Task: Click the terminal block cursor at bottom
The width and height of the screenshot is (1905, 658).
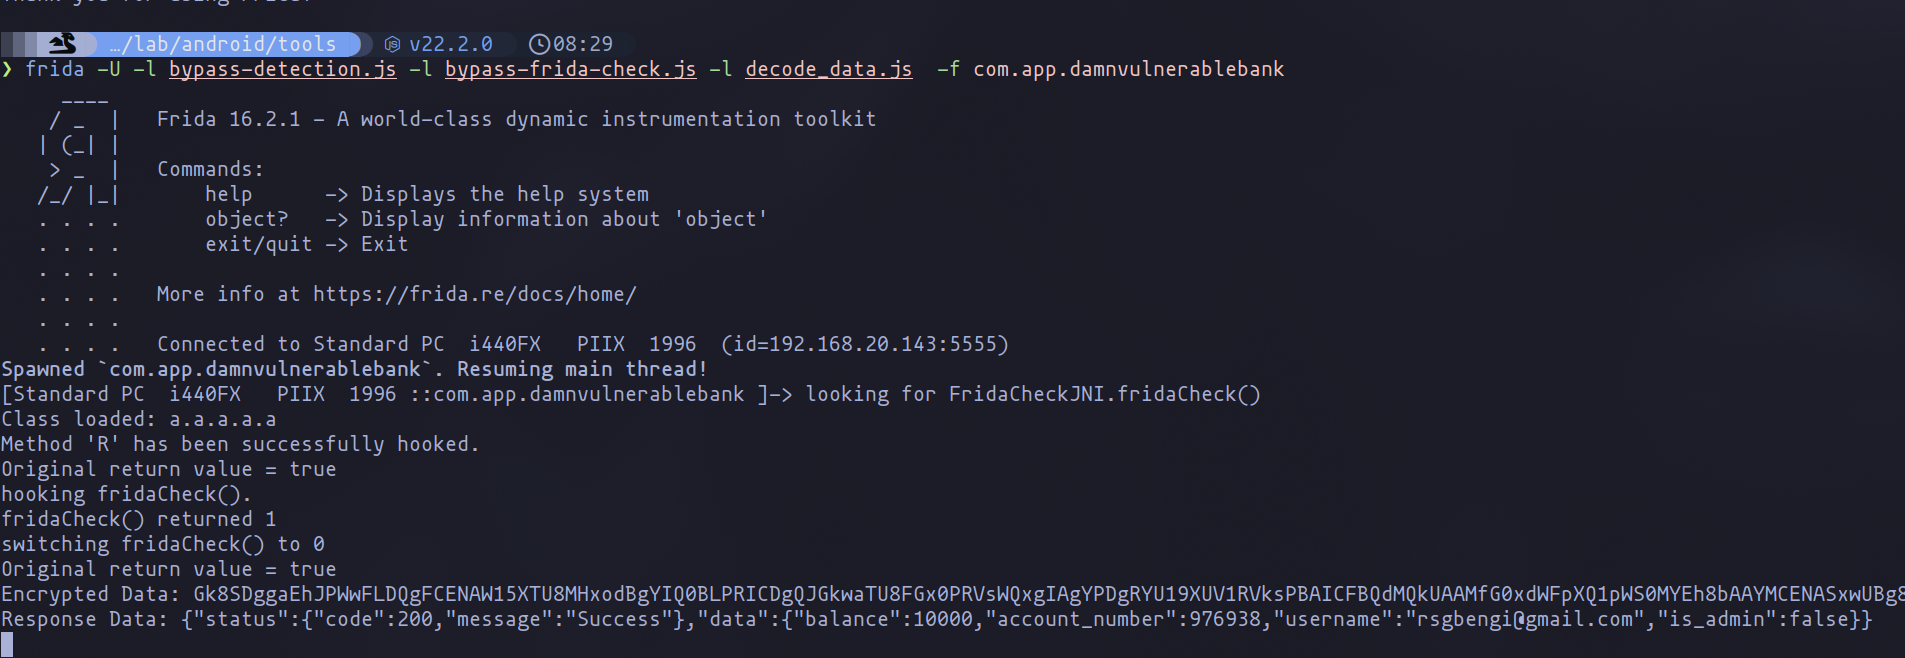Action: click(x=7, y=645)
